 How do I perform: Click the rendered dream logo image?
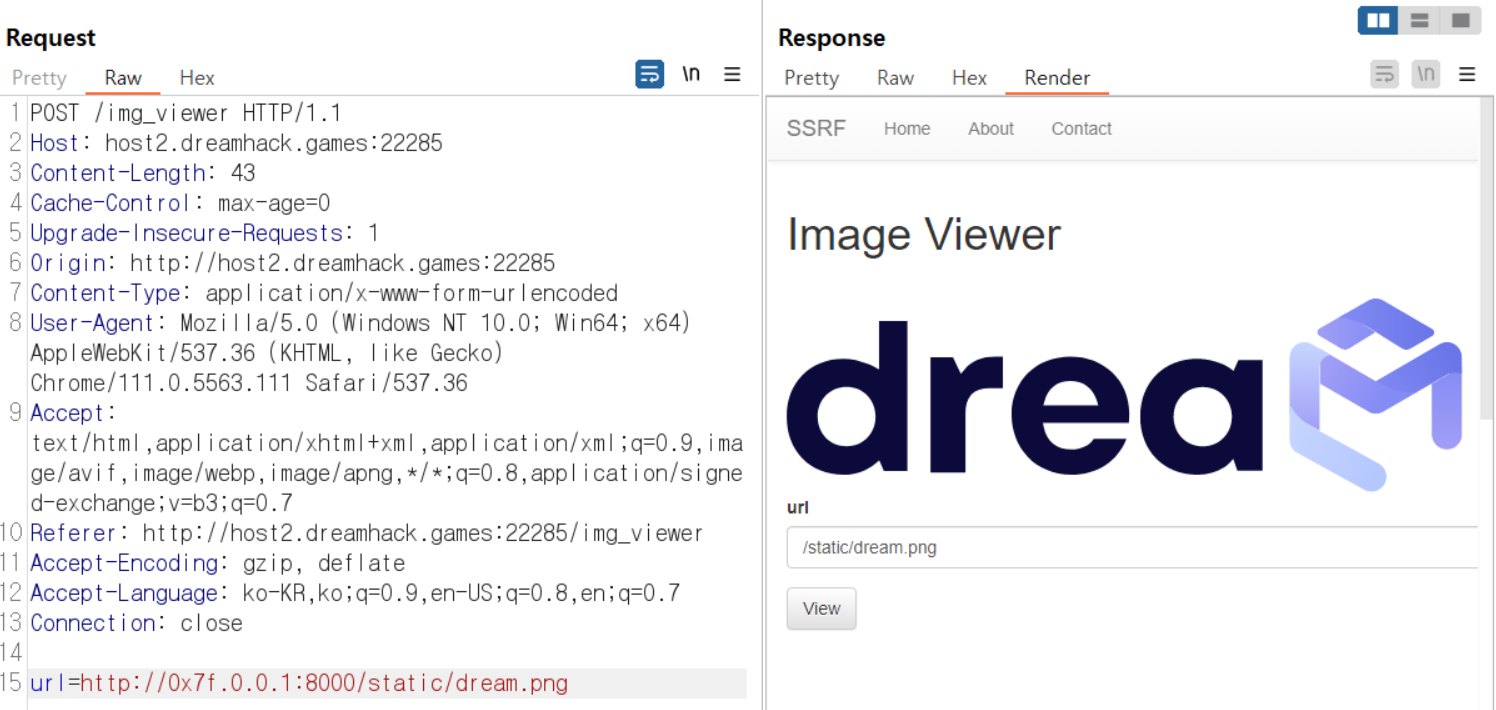point(1126,394)
